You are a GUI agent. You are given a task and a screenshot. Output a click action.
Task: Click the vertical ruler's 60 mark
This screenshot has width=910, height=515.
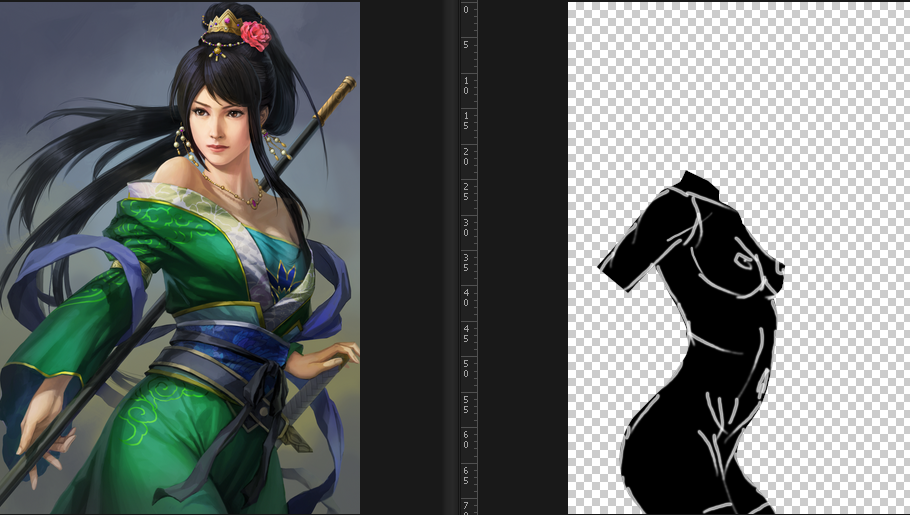pyautogui.click(x=466, y=440)
